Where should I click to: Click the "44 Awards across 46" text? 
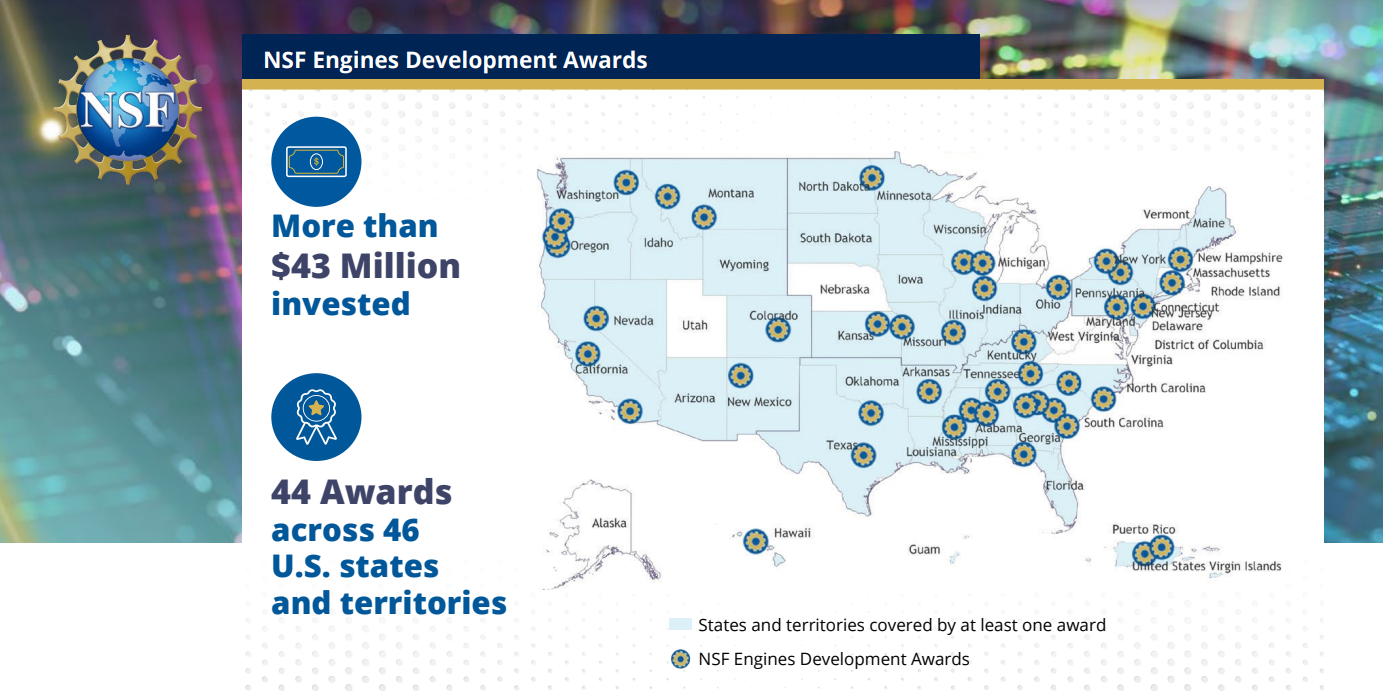coord(361,510)
